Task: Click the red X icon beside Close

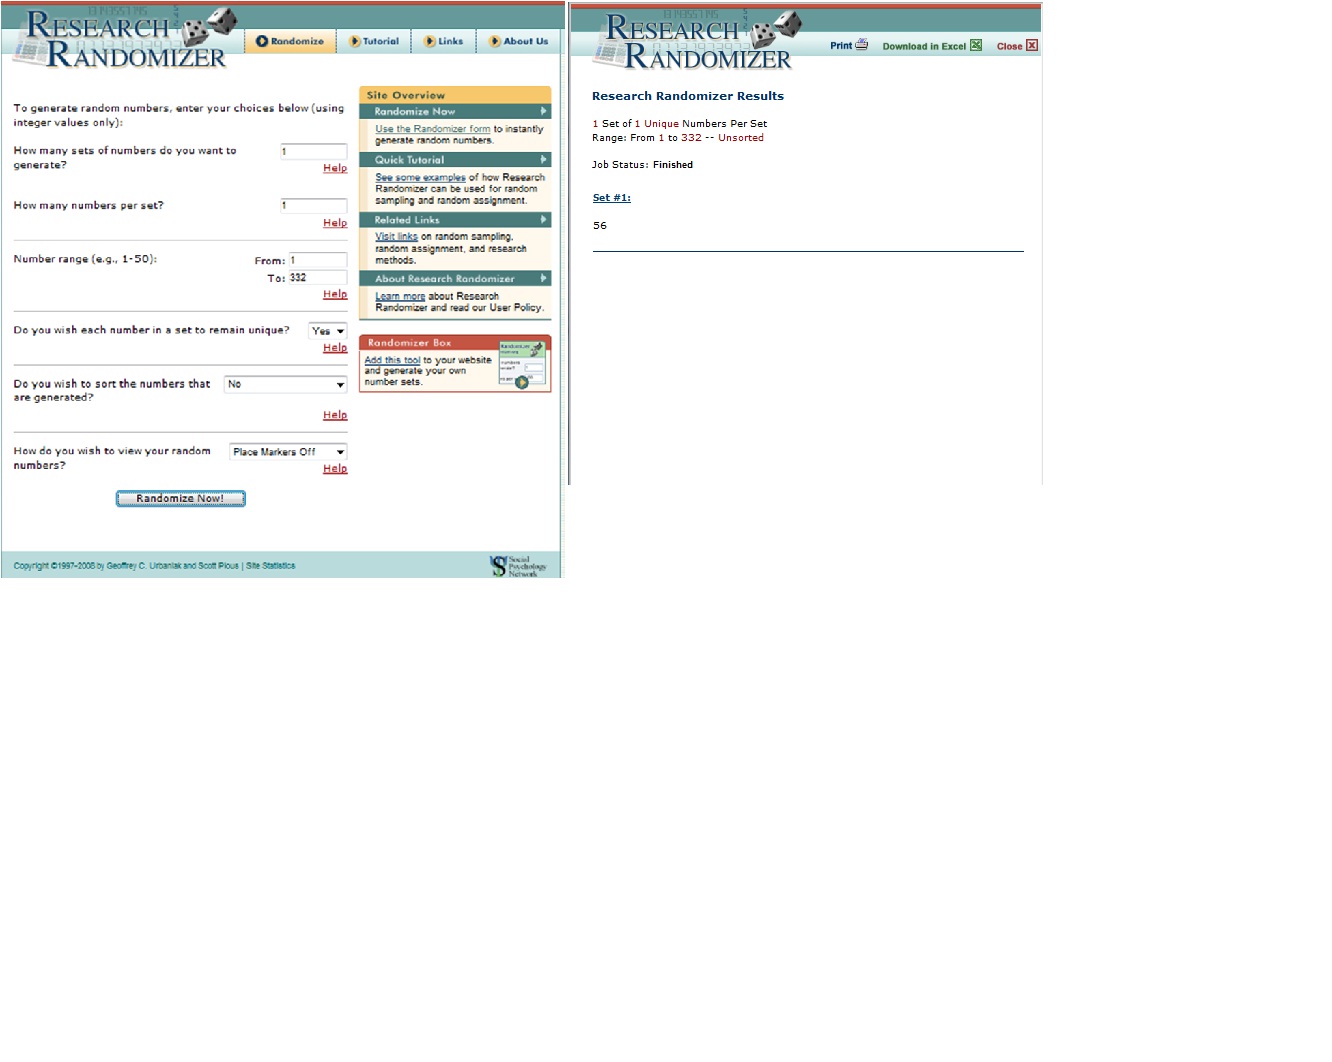Action: point(1032,45)
